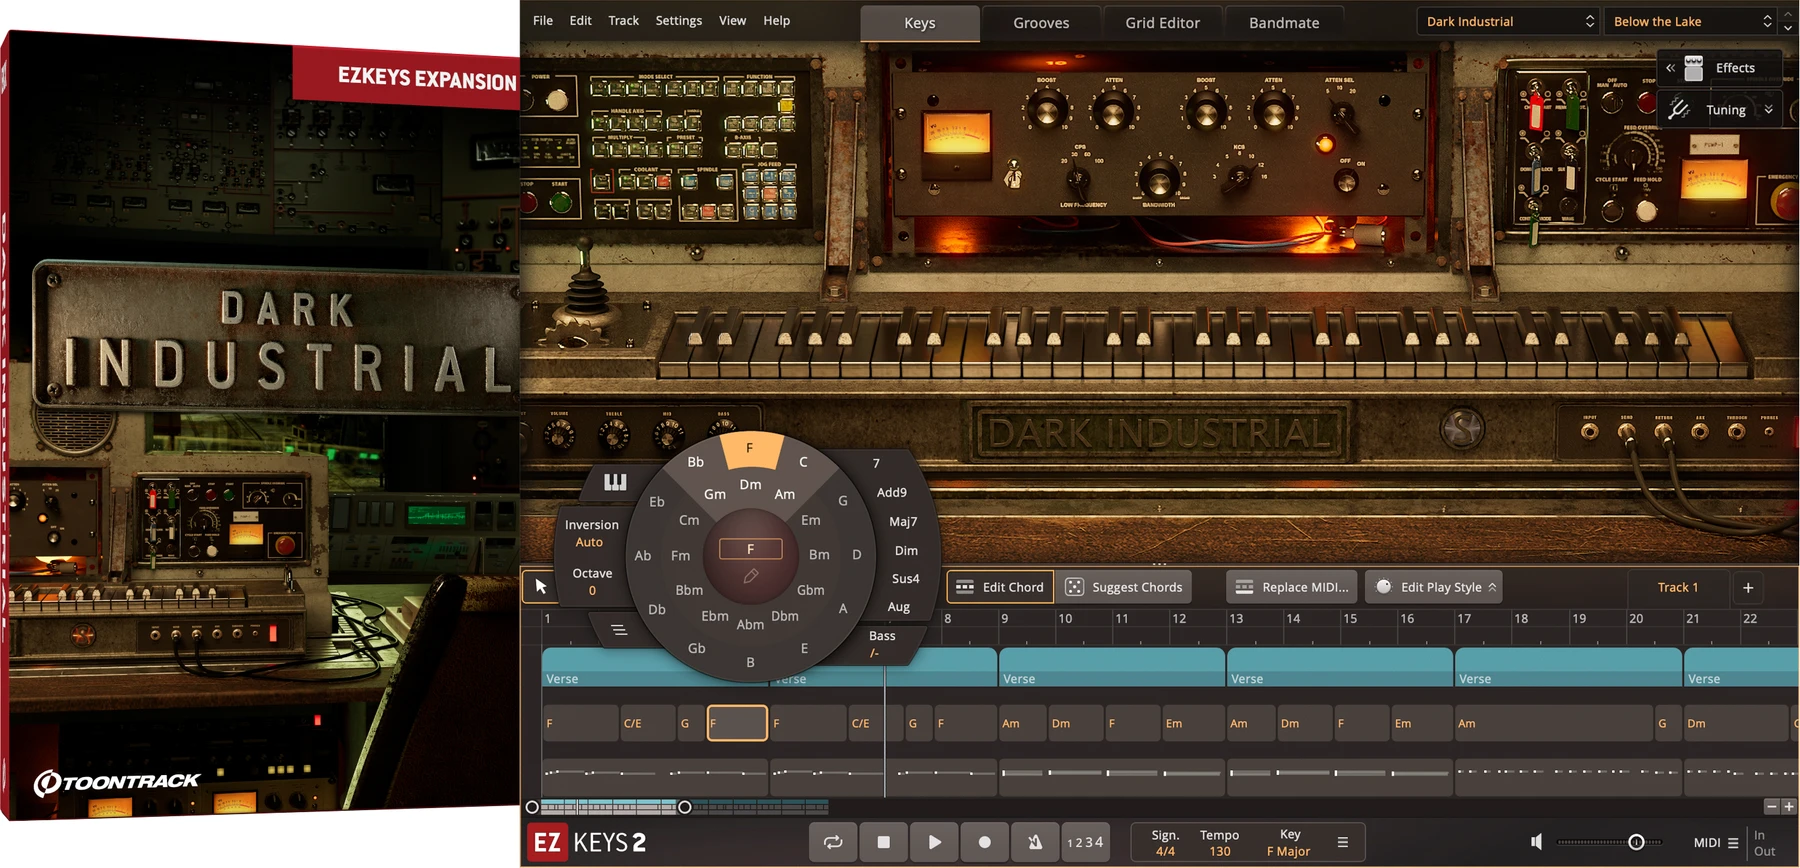1800x868 pixels.
Task: Zoom out timeline with minus button
Action: (x=1771, y=806)
